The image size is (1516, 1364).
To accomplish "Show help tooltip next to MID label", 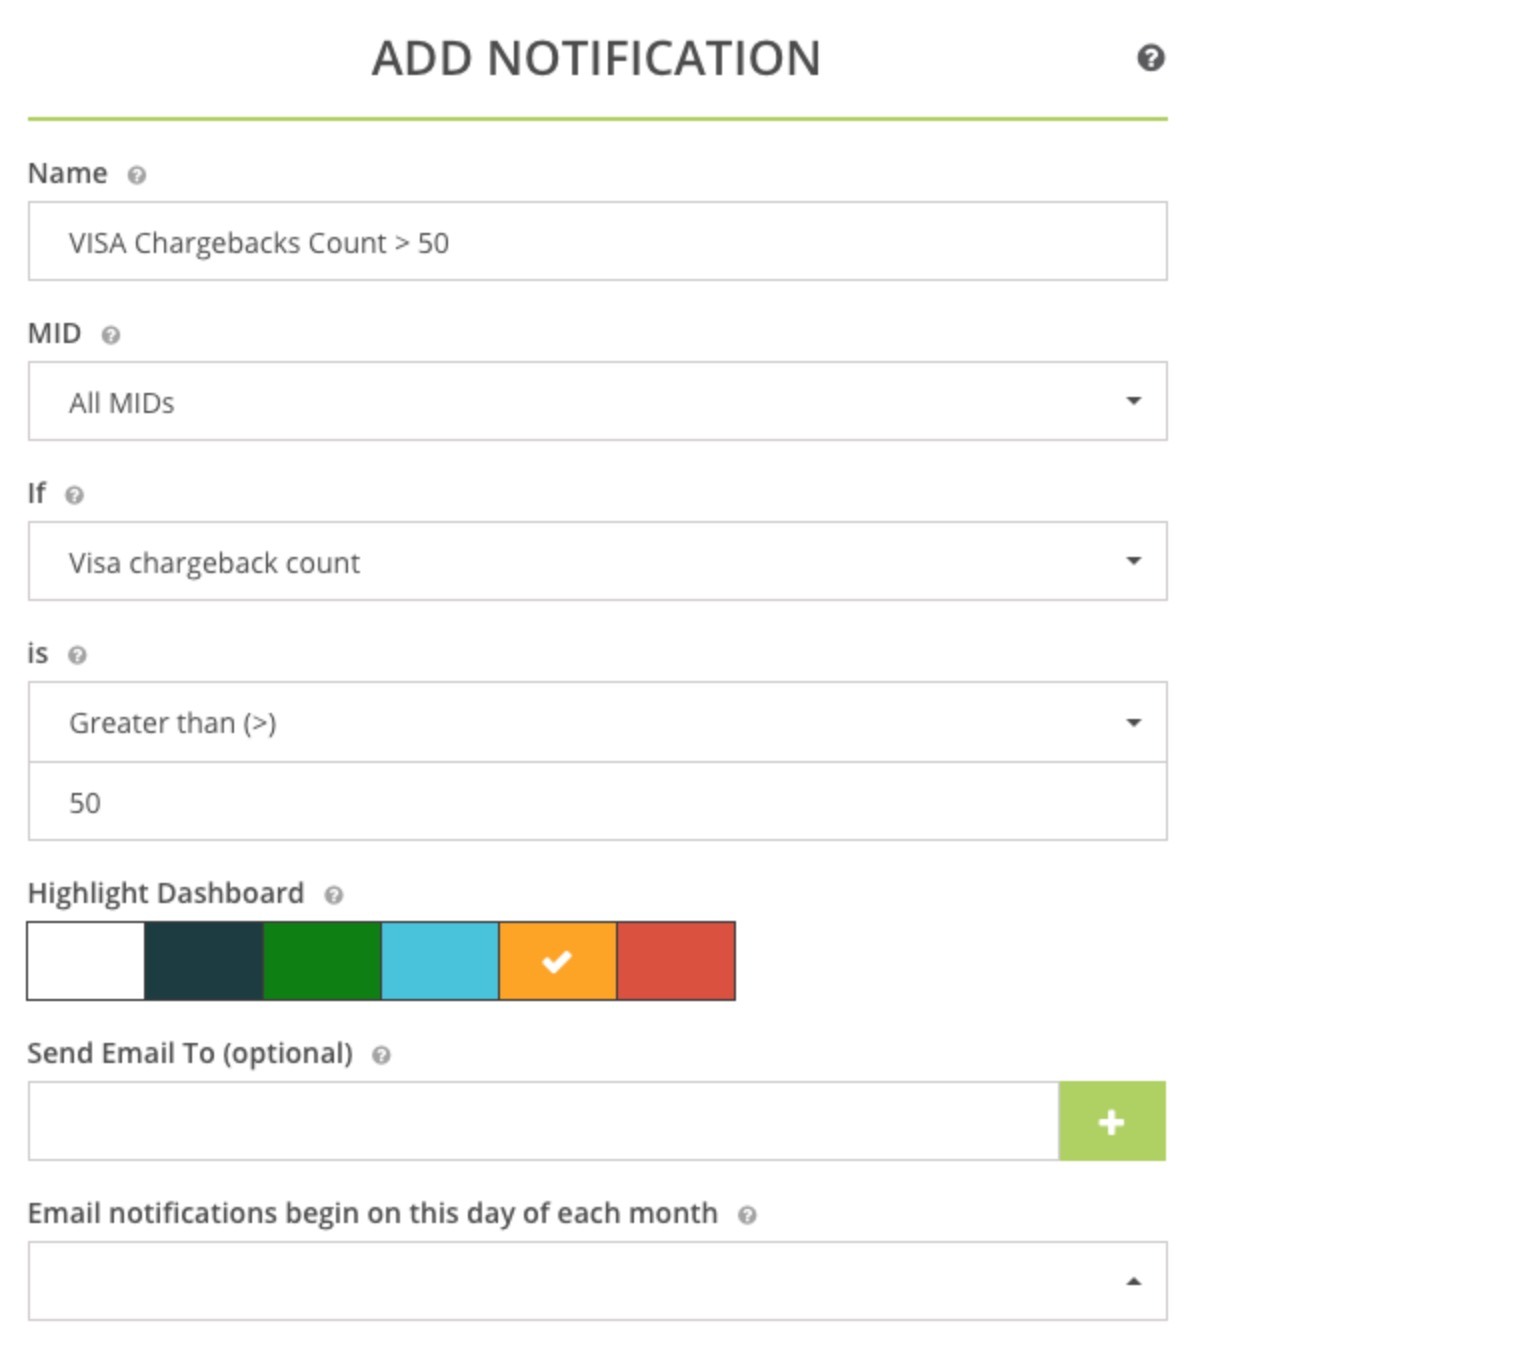I will [111, 335].
